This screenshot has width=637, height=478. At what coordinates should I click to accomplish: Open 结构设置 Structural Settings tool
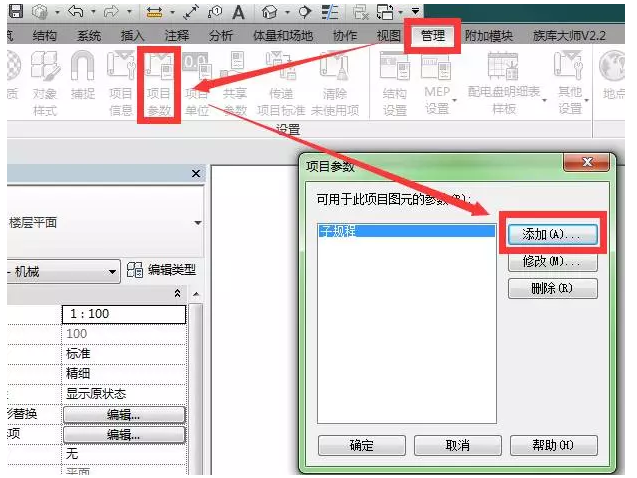tap(394, 84)
